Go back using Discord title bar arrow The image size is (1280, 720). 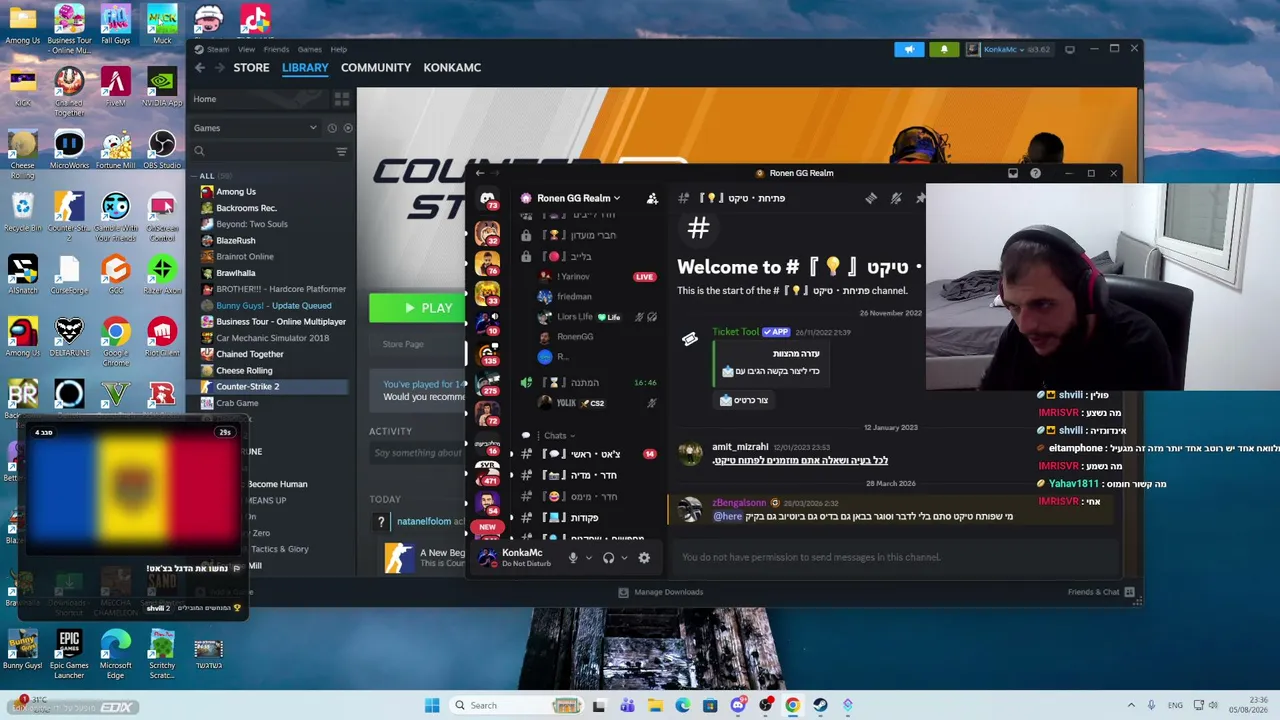click(480, 173)
